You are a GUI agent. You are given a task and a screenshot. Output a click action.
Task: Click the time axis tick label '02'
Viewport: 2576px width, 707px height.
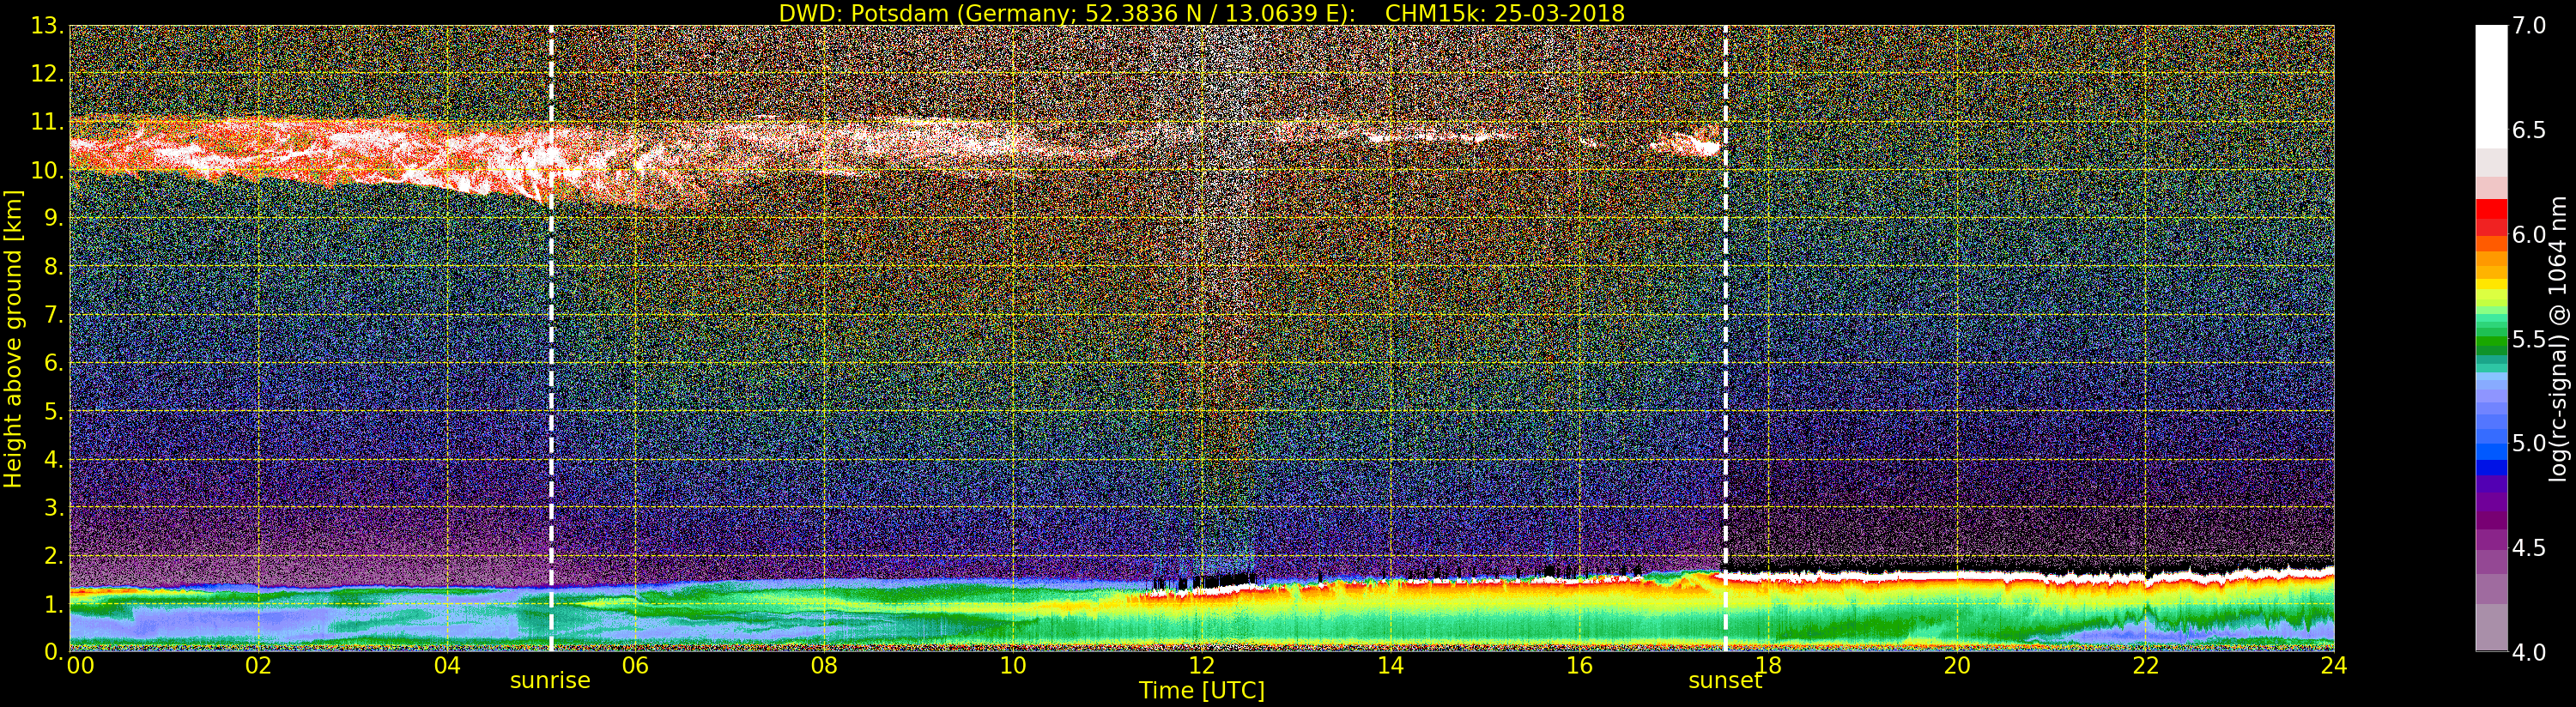[x=258, y=666]
